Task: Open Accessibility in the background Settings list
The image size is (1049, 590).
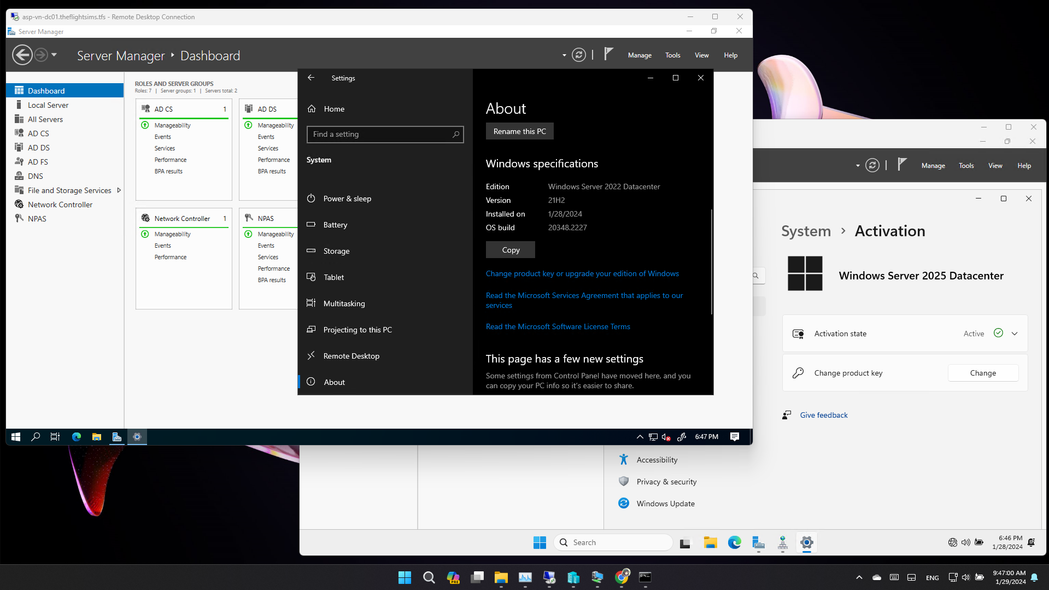Action: click(657, 460)
